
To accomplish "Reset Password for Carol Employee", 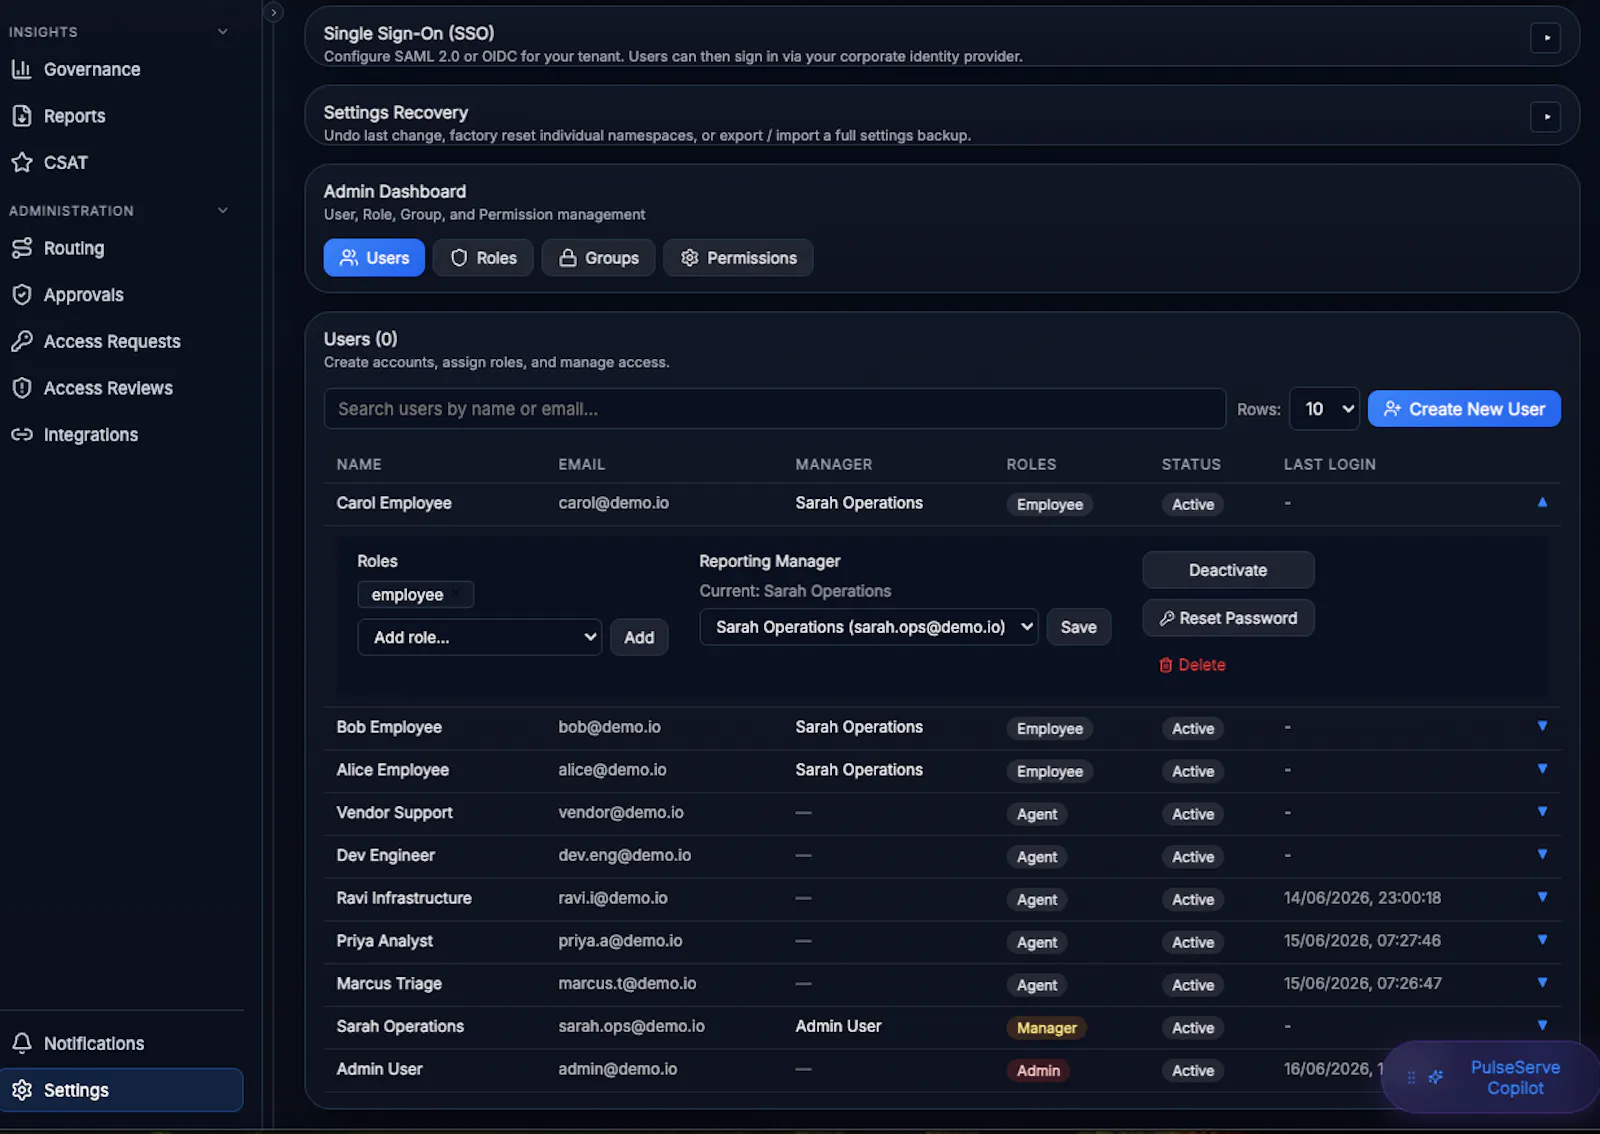I will (1228, 618).
